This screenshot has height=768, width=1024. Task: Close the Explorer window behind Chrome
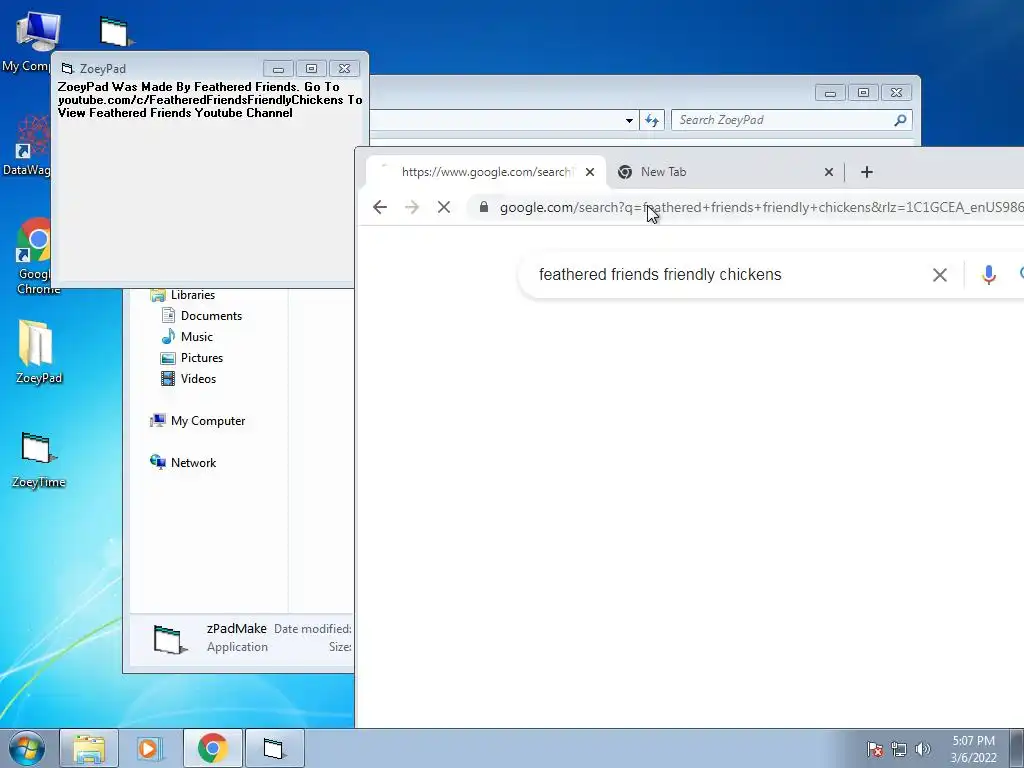pyautogui.click(x=896, y=93)
